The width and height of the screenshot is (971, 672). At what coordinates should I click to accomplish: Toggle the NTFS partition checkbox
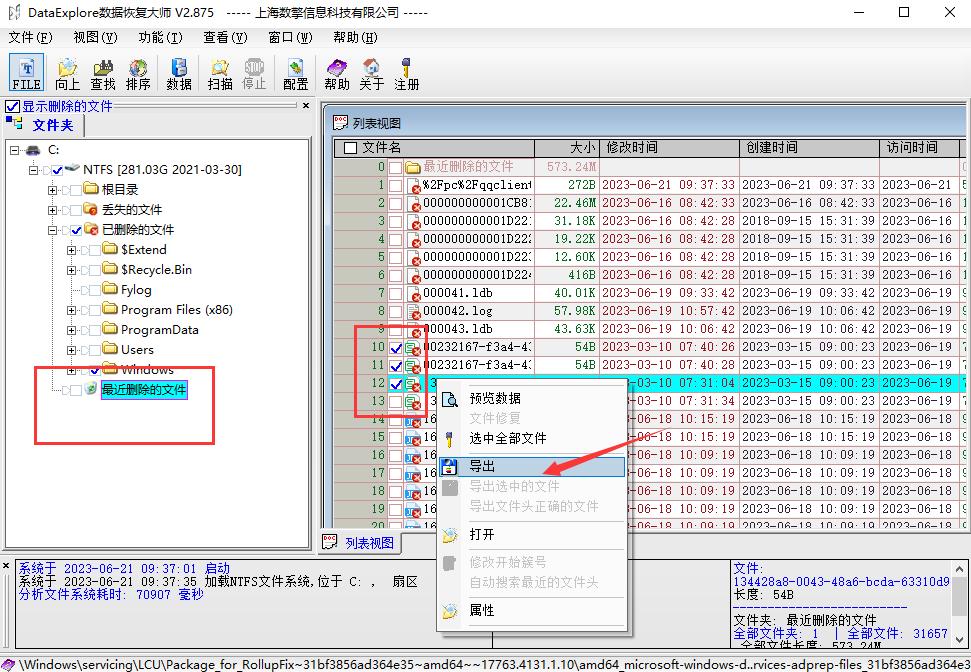(56, 168)
